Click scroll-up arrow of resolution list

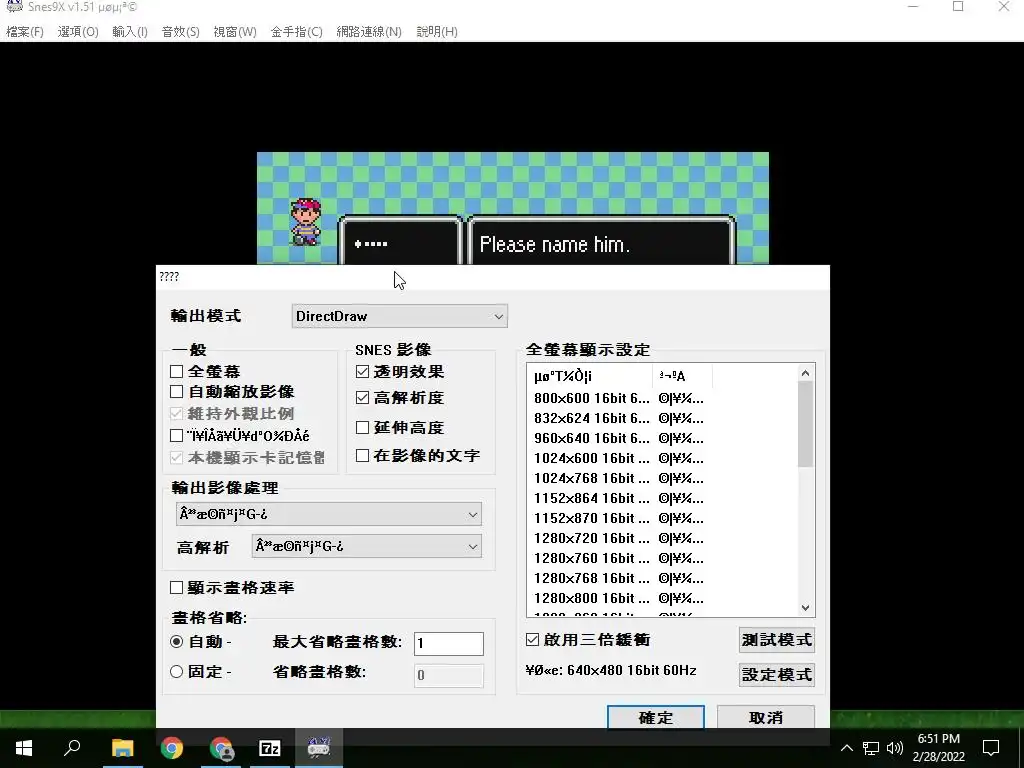(x=805, y=373)
